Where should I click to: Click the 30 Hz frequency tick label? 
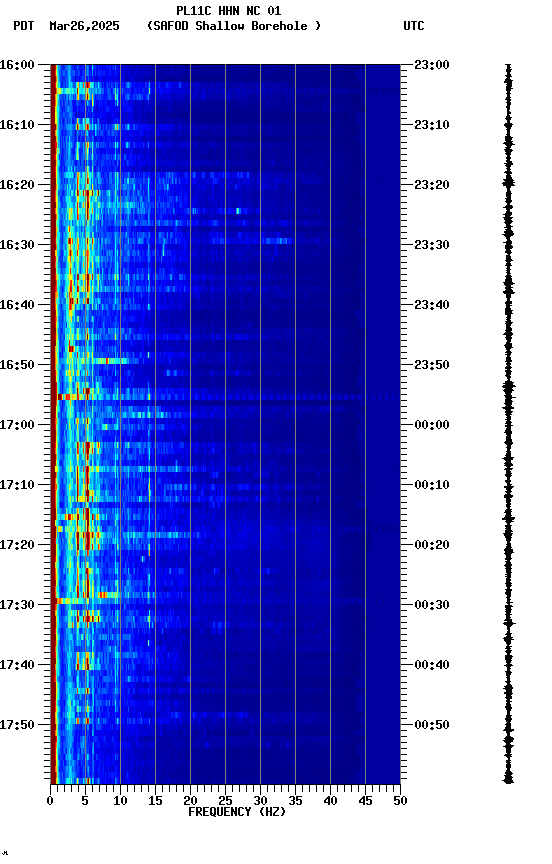pyautogui.click(x=260, y=801)
